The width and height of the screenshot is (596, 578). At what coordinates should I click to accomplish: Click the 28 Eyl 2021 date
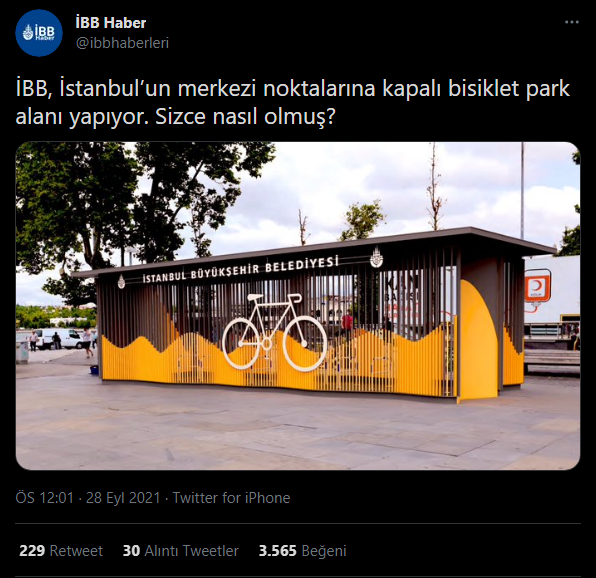pos(123,498)
